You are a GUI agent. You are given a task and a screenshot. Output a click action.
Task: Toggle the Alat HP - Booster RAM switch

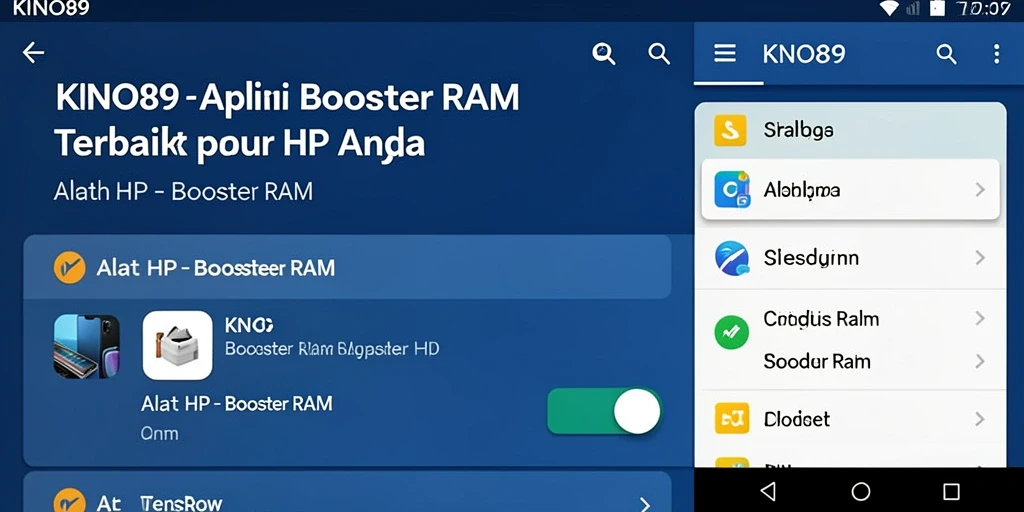point(605,411)
